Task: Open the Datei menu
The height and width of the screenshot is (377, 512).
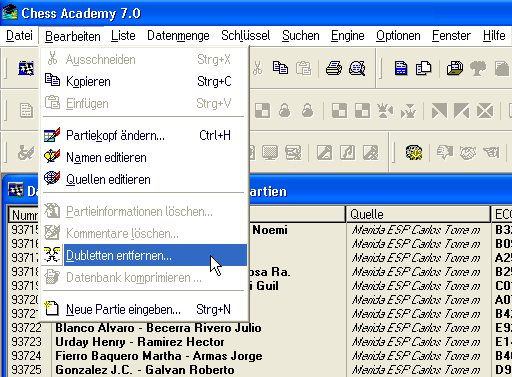Action: (19, 36)
